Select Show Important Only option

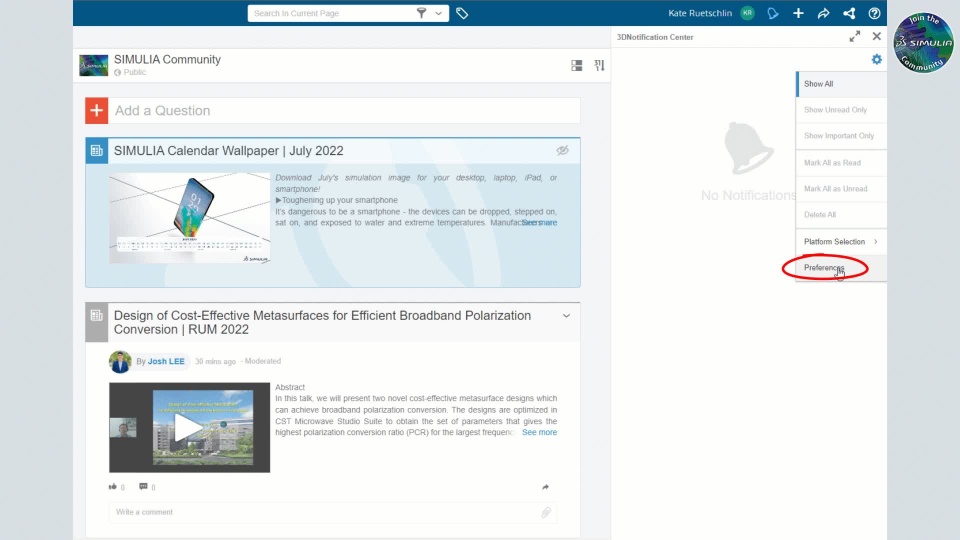[x=841, y=136]
